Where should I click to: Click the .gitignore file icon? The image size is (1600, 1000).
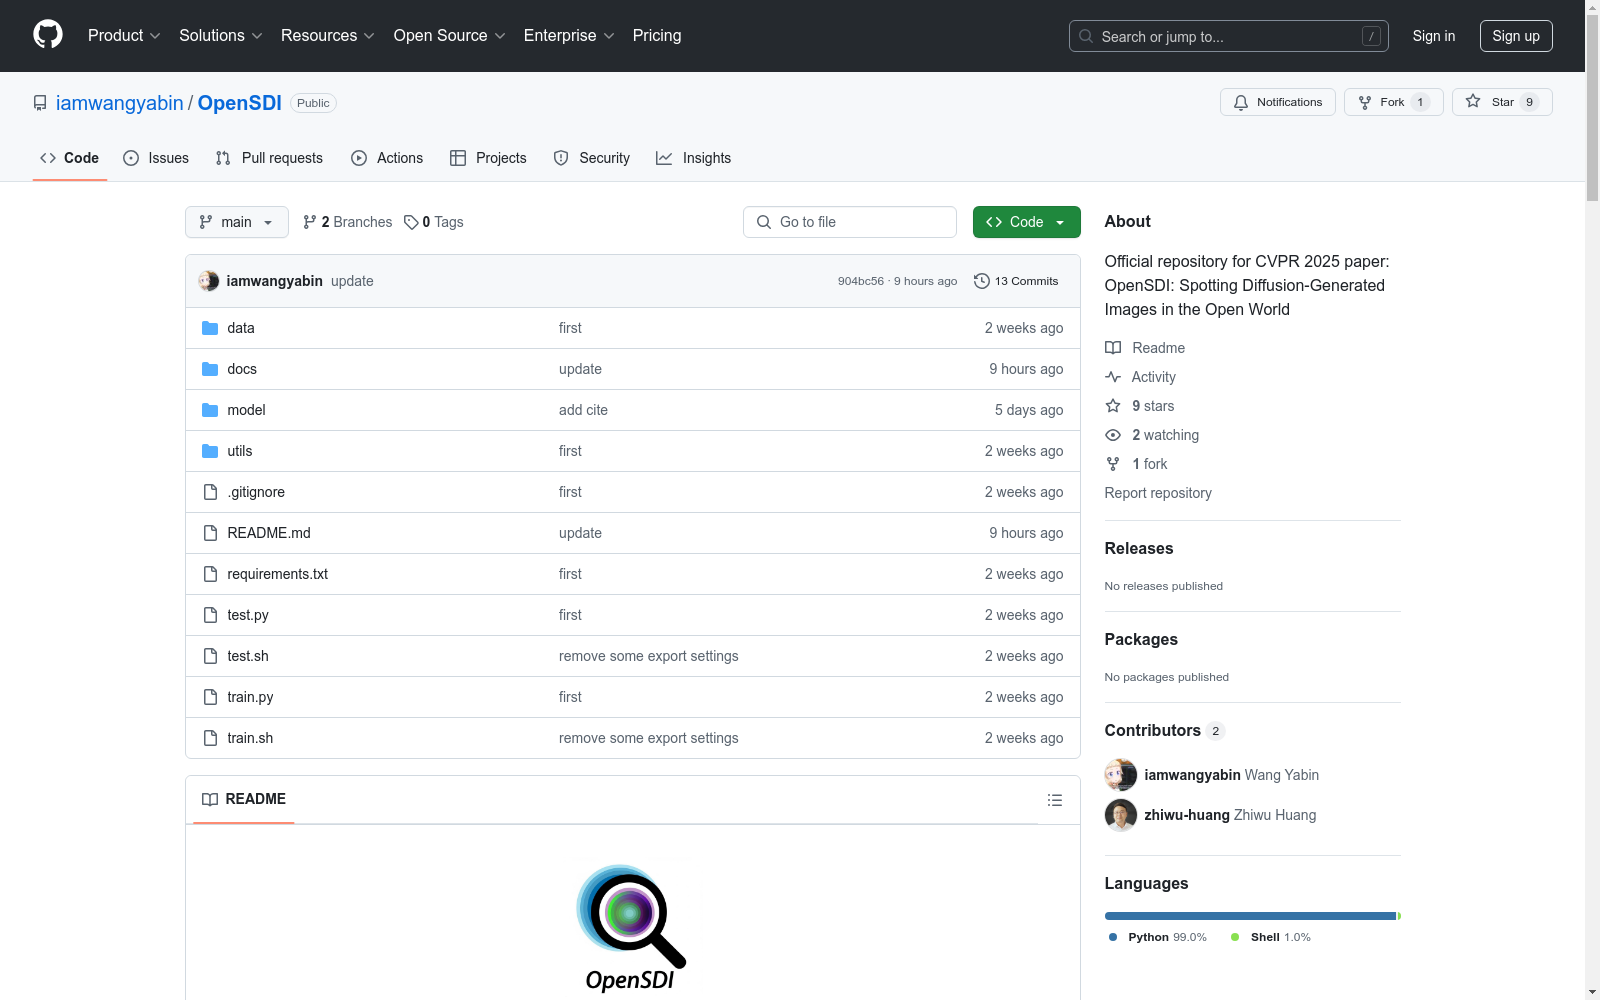[210, 492]
